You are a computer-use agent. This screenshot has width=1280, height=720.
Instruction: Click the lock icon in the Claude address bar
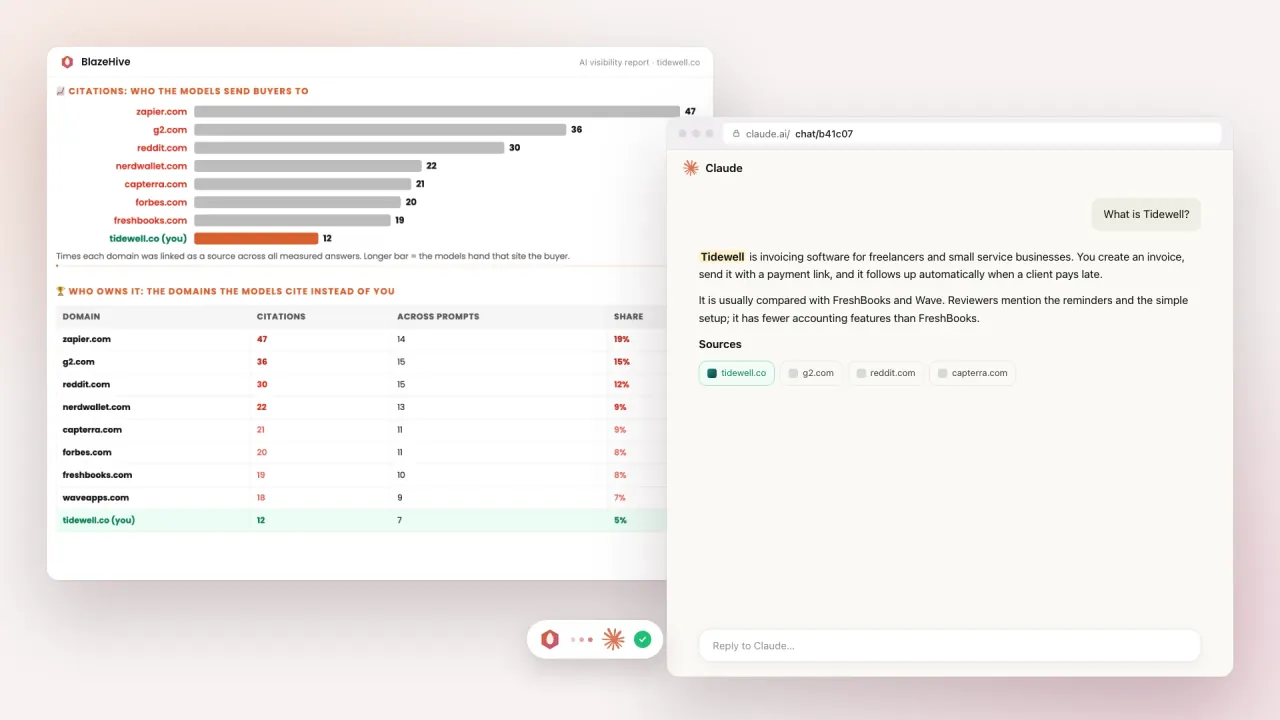click(737, 134)
